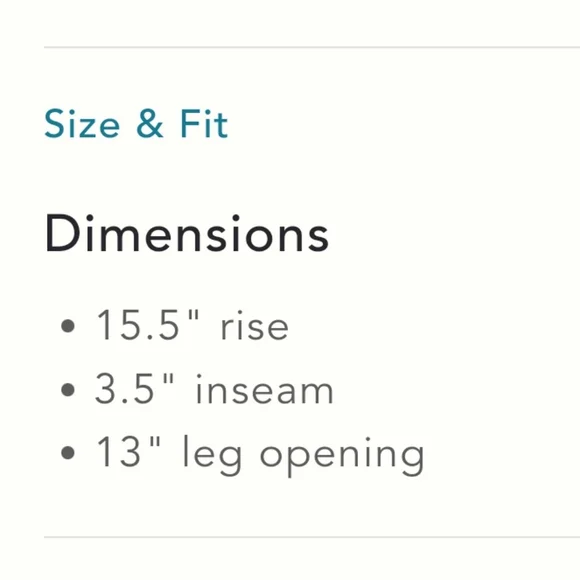Select the 13" leg opening entry
The image size is (580, 580).
[260, 455]
